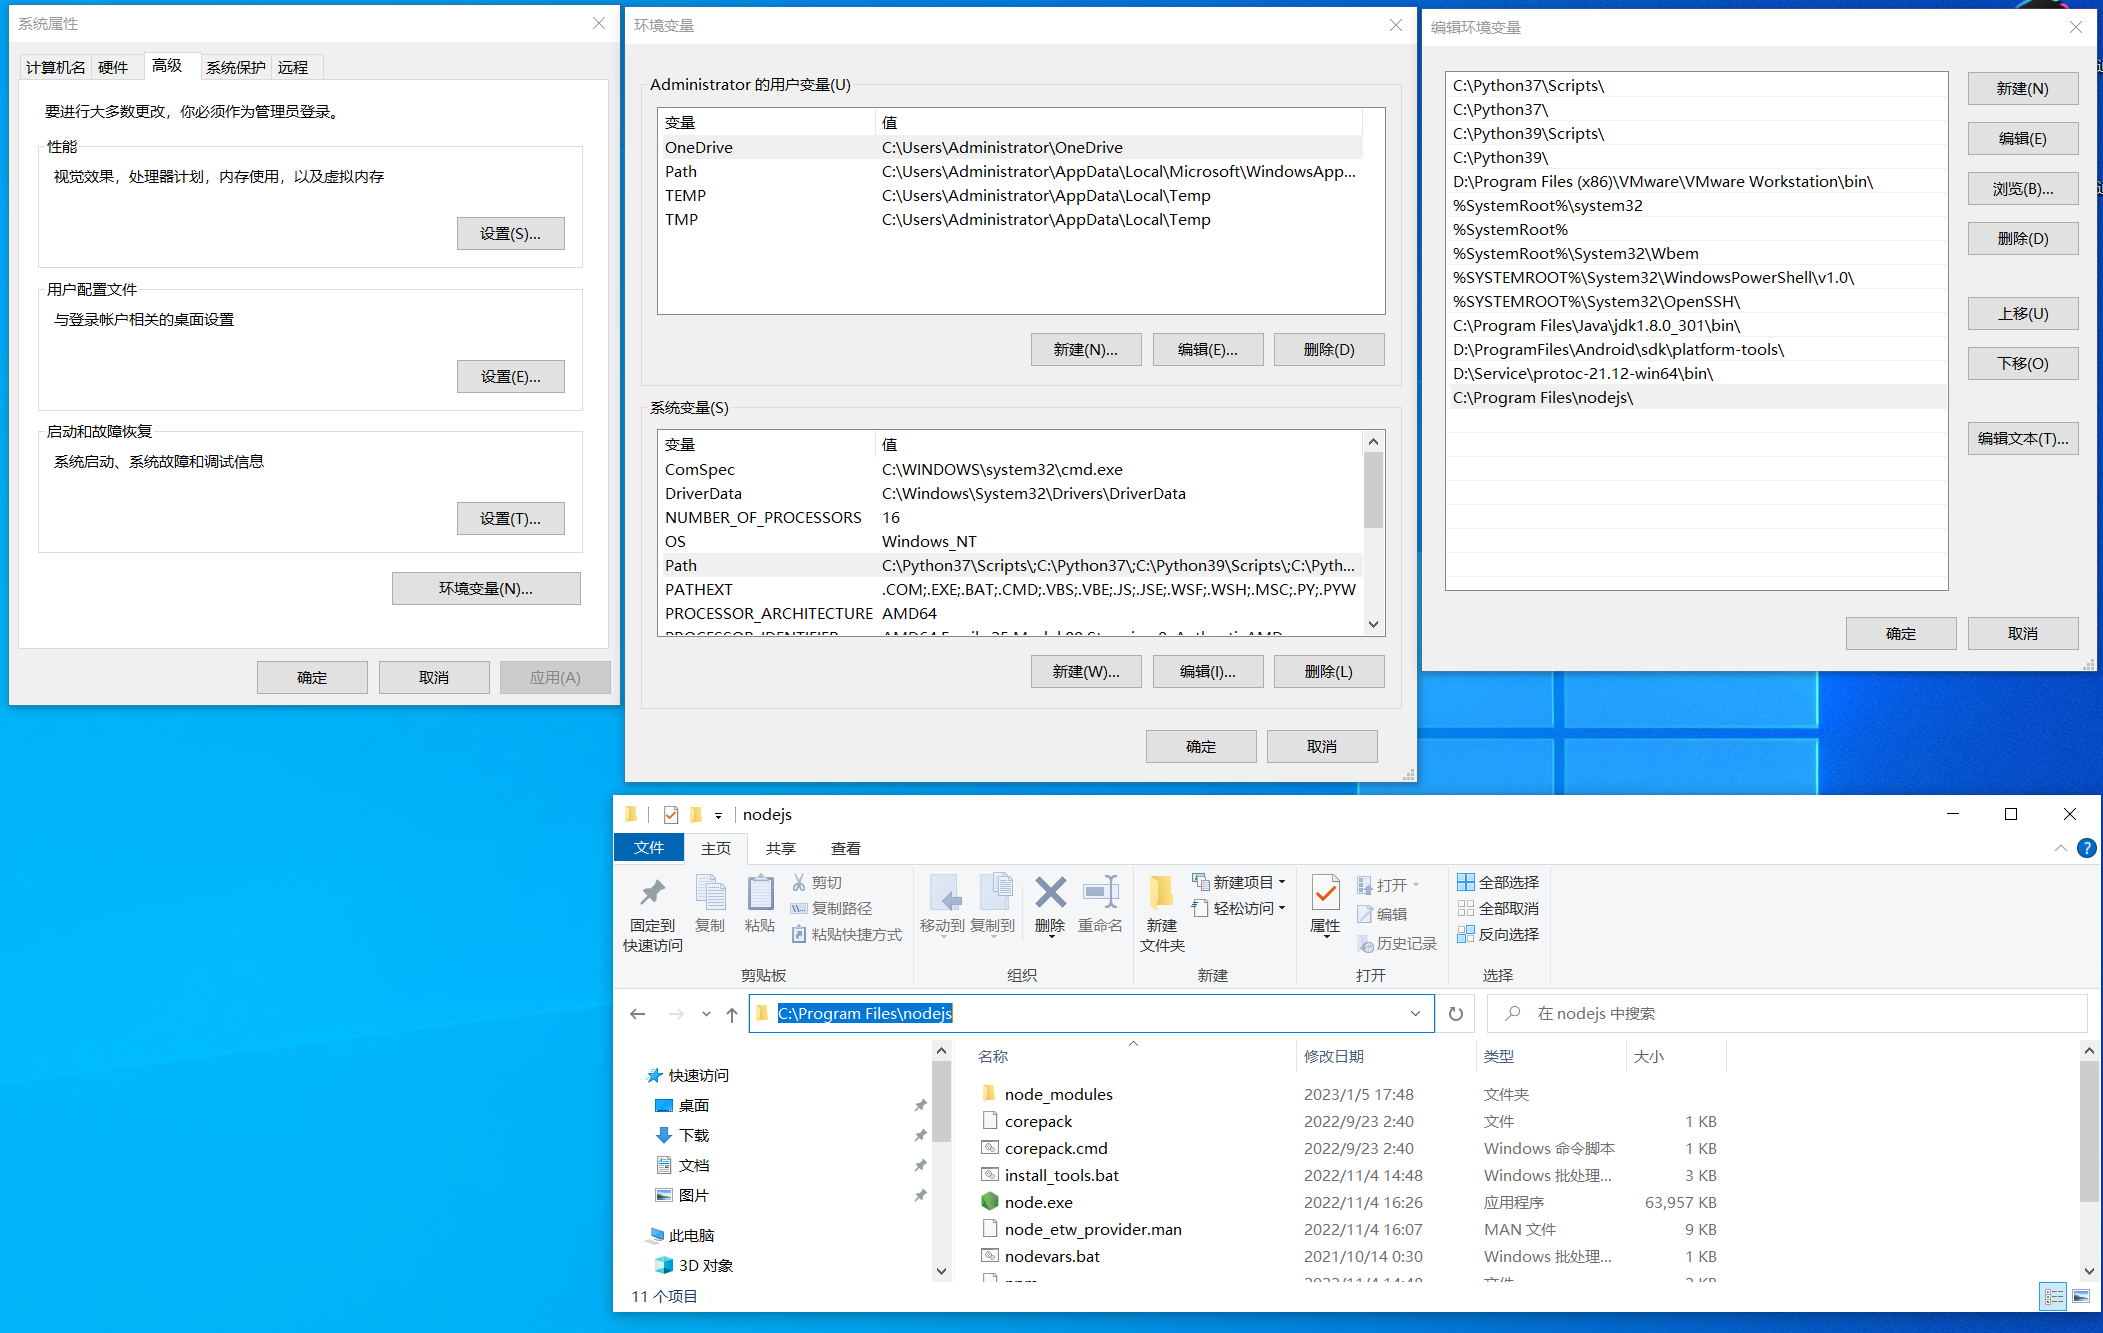Click the Copy icon in the nodejs ribbon

click(x=710, y=904)
